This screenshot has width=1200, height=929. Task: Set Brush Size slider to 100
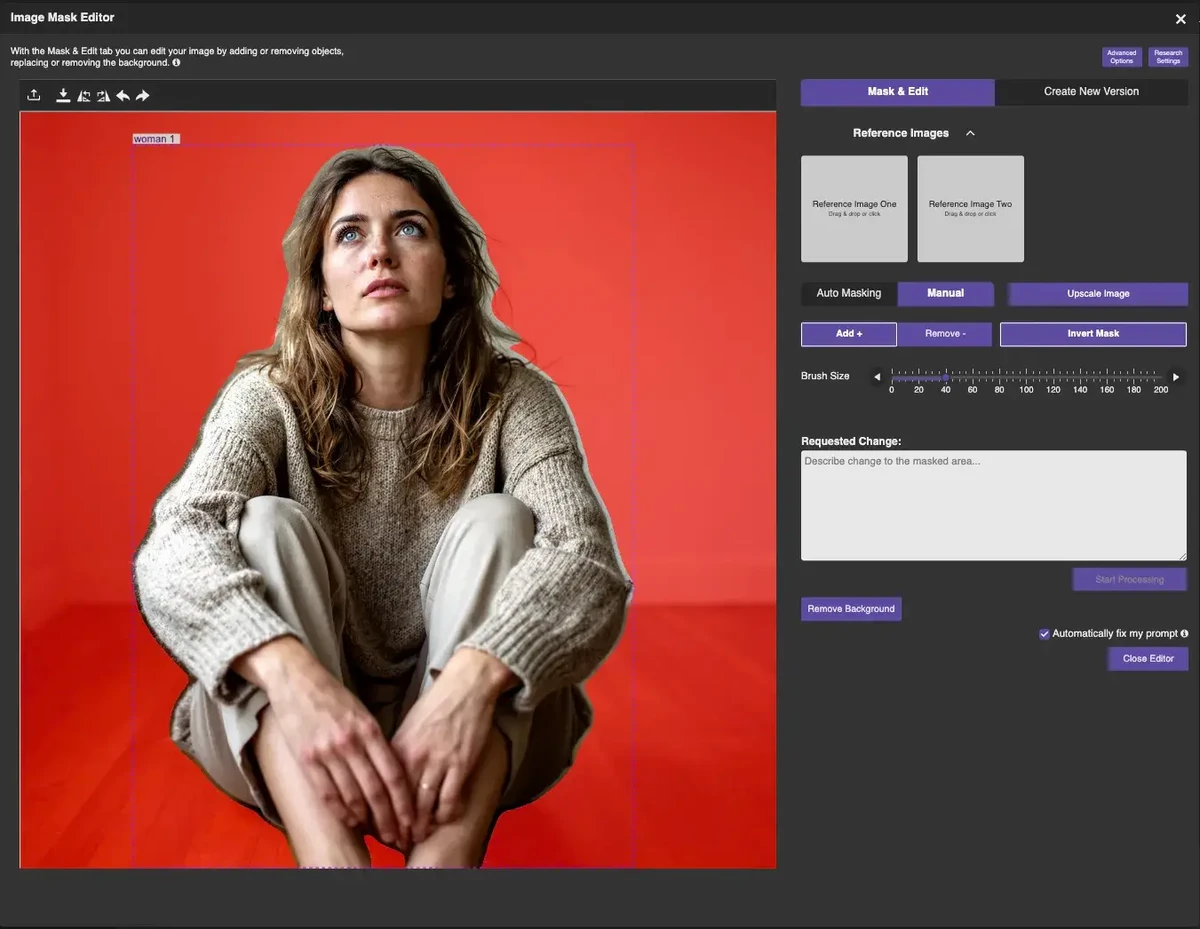pos(1026,378)
